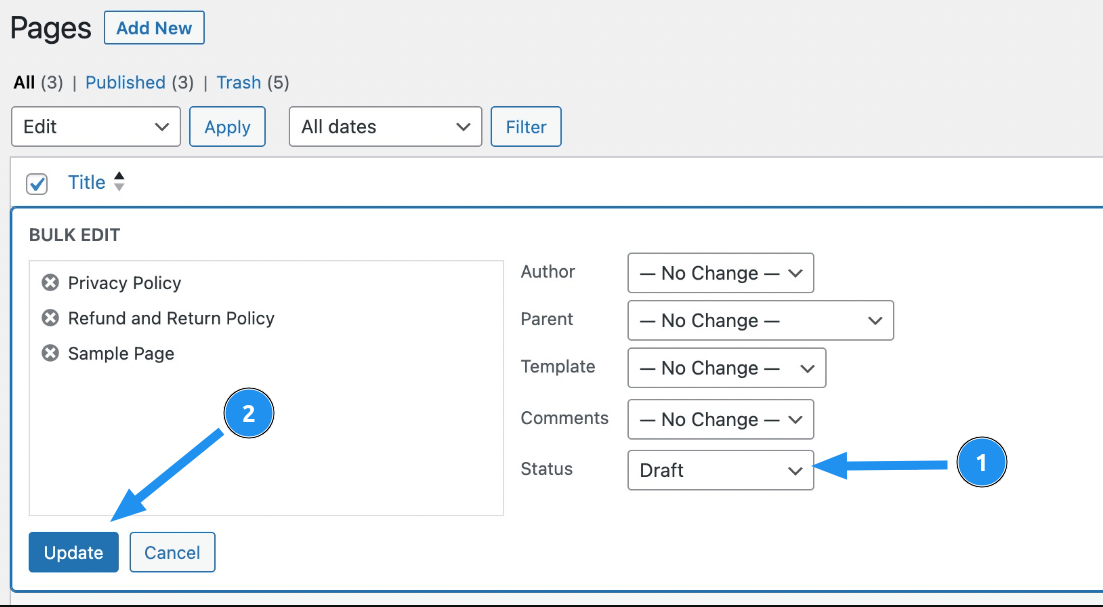The height and width of the screenshot is (607, 1103).
Task: Uncheck the select-all pages checkbox
Action: (37, 184)
